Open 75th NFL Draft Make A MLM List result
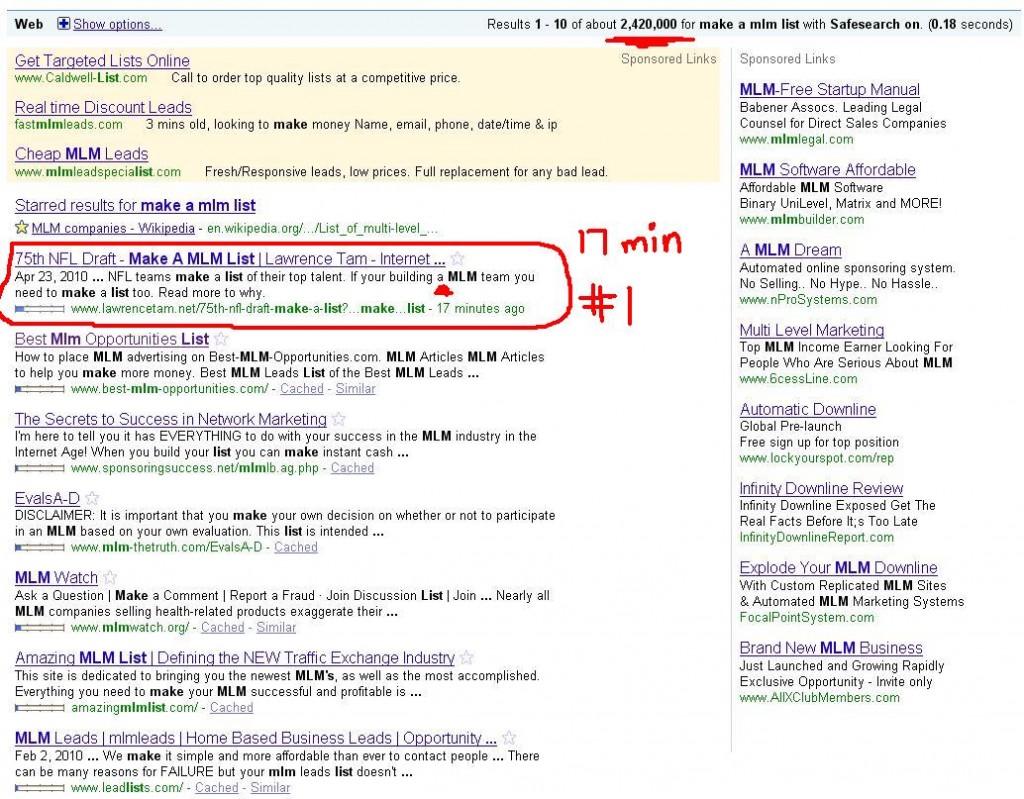 [230, 259]
